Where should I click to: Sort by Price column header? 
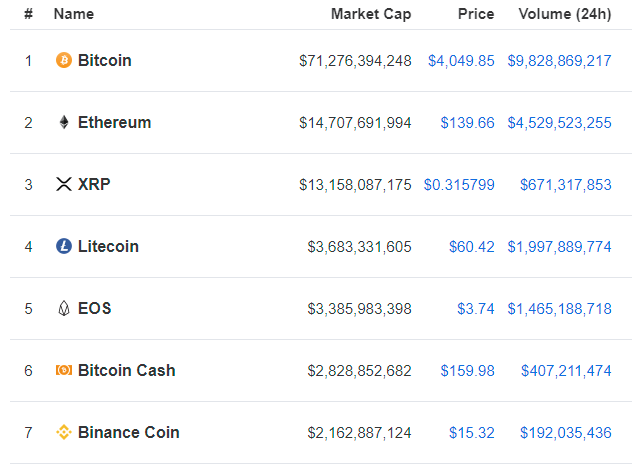(x=476, y=14)
